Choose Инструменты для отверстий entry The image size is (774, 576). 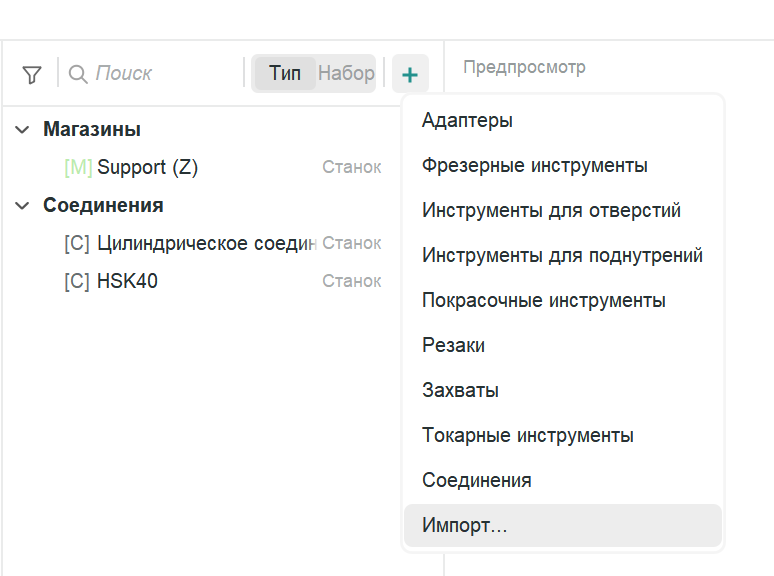coord(563,210)
